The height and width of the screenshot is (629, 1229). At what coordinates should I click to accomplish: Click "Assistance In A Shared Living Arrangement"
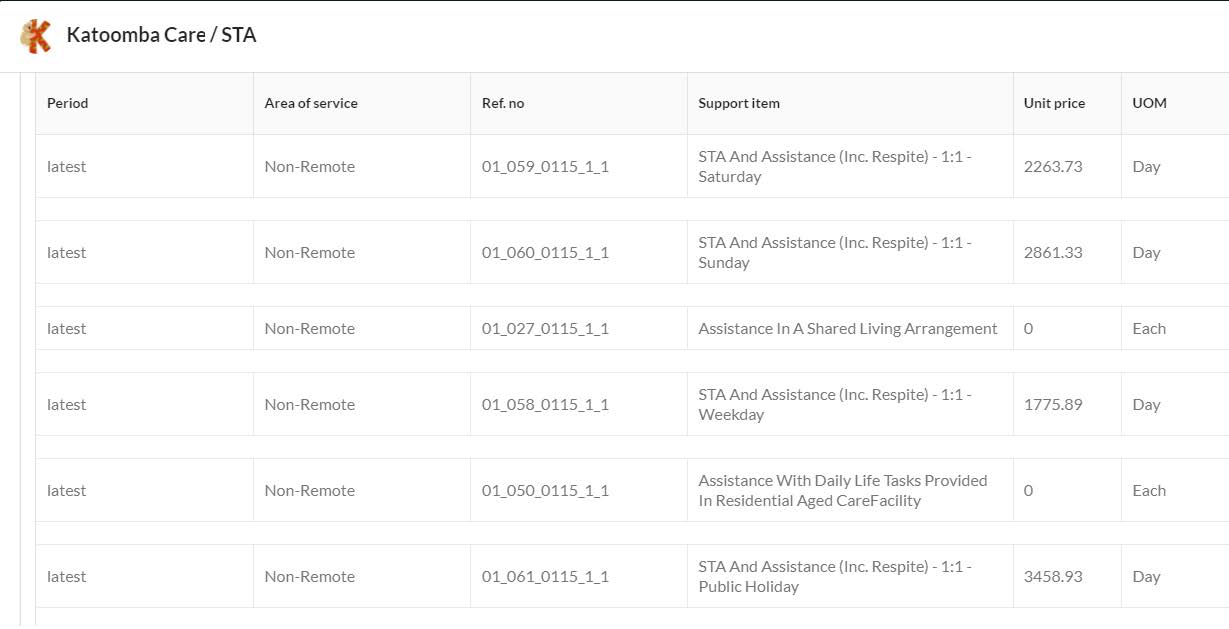tap(848, 329)
